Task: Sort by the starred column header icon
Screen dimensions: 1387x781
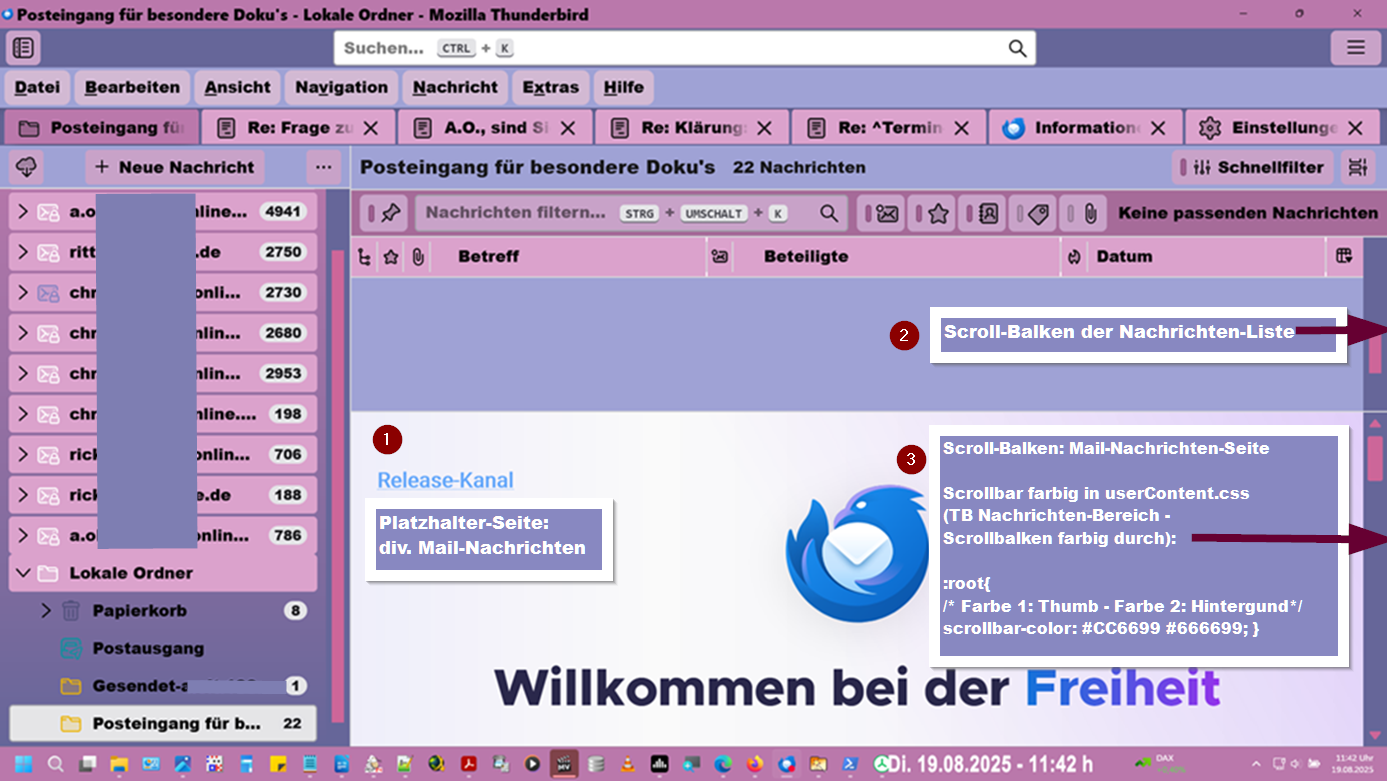Action: click(391, 257)
